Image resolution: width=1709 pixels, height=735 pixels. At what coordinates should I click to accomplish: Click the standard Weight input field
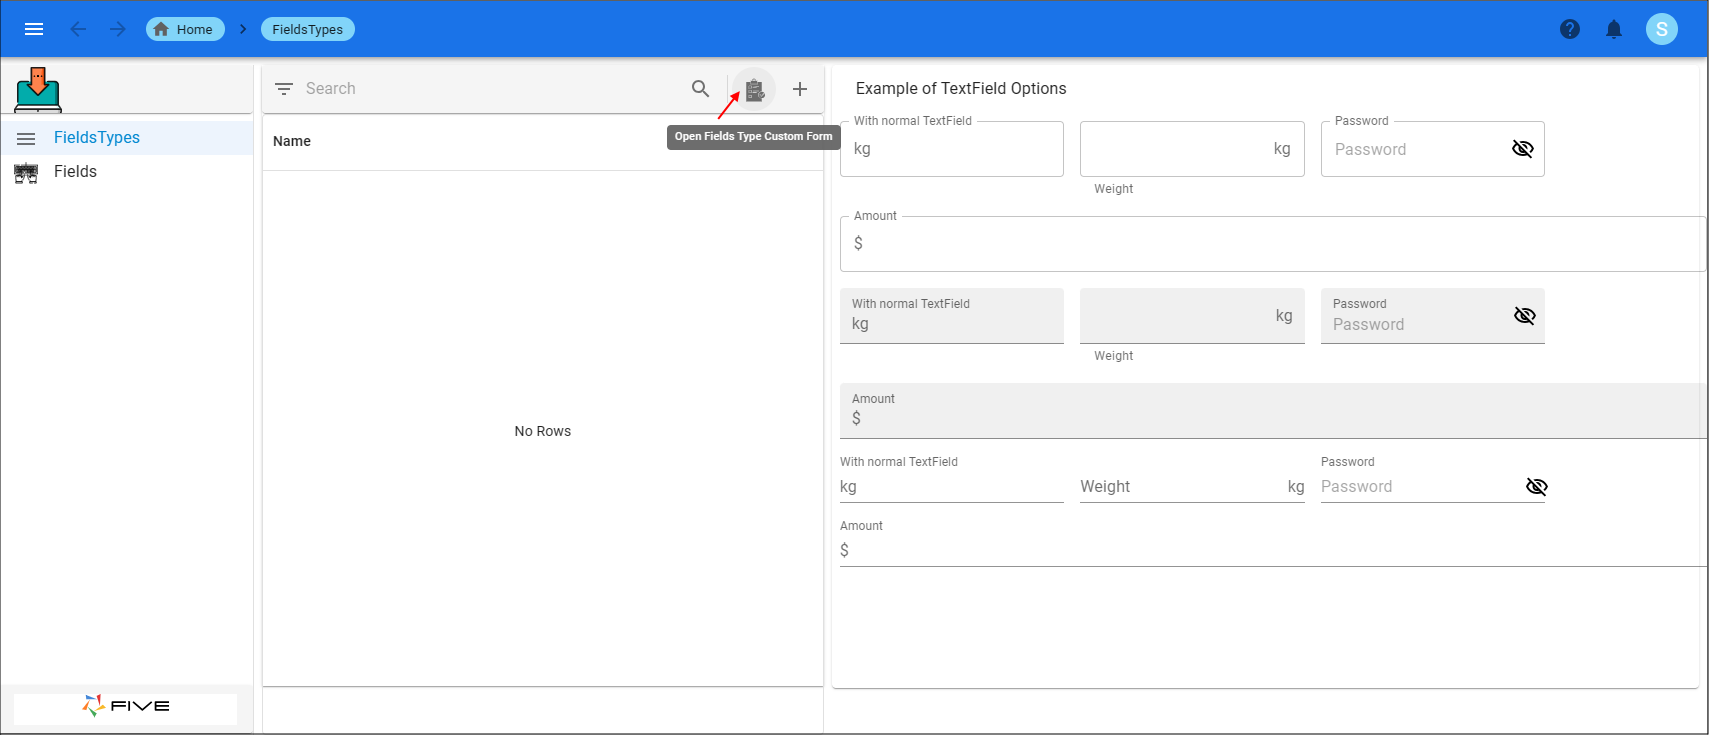[1180, 487]
